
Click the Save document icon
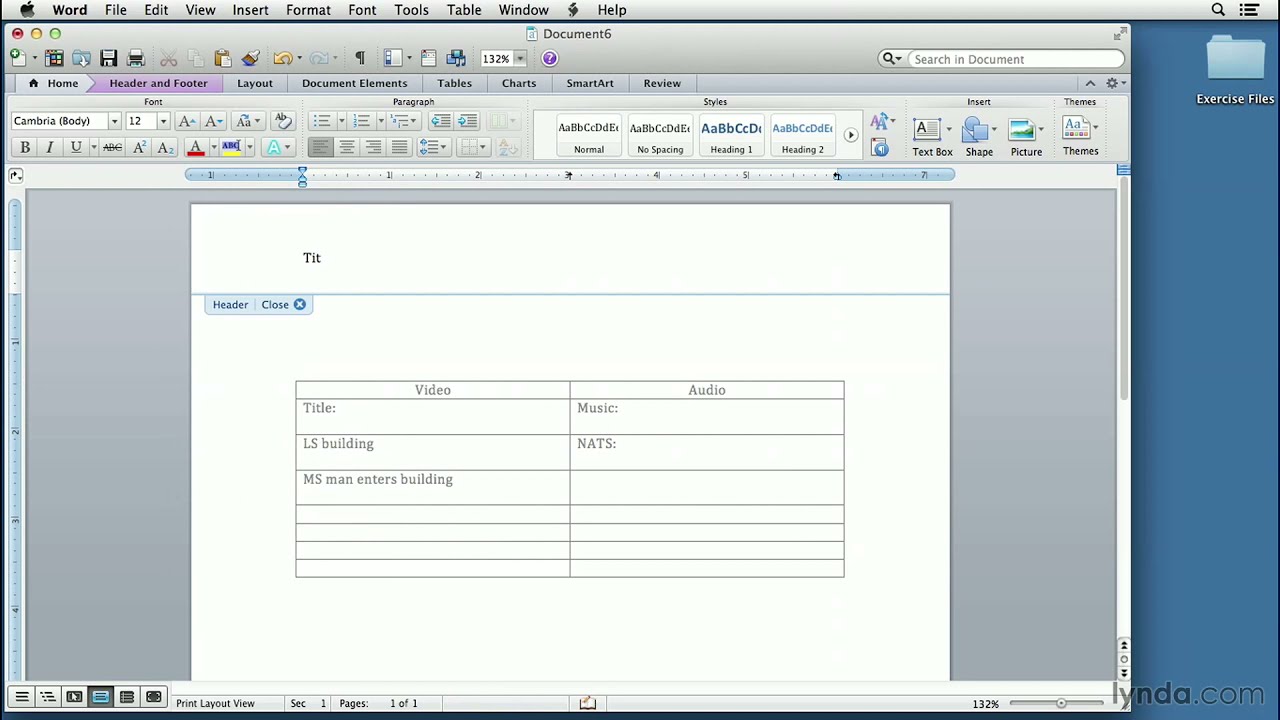pyautogui.click(x=108, y=59)
